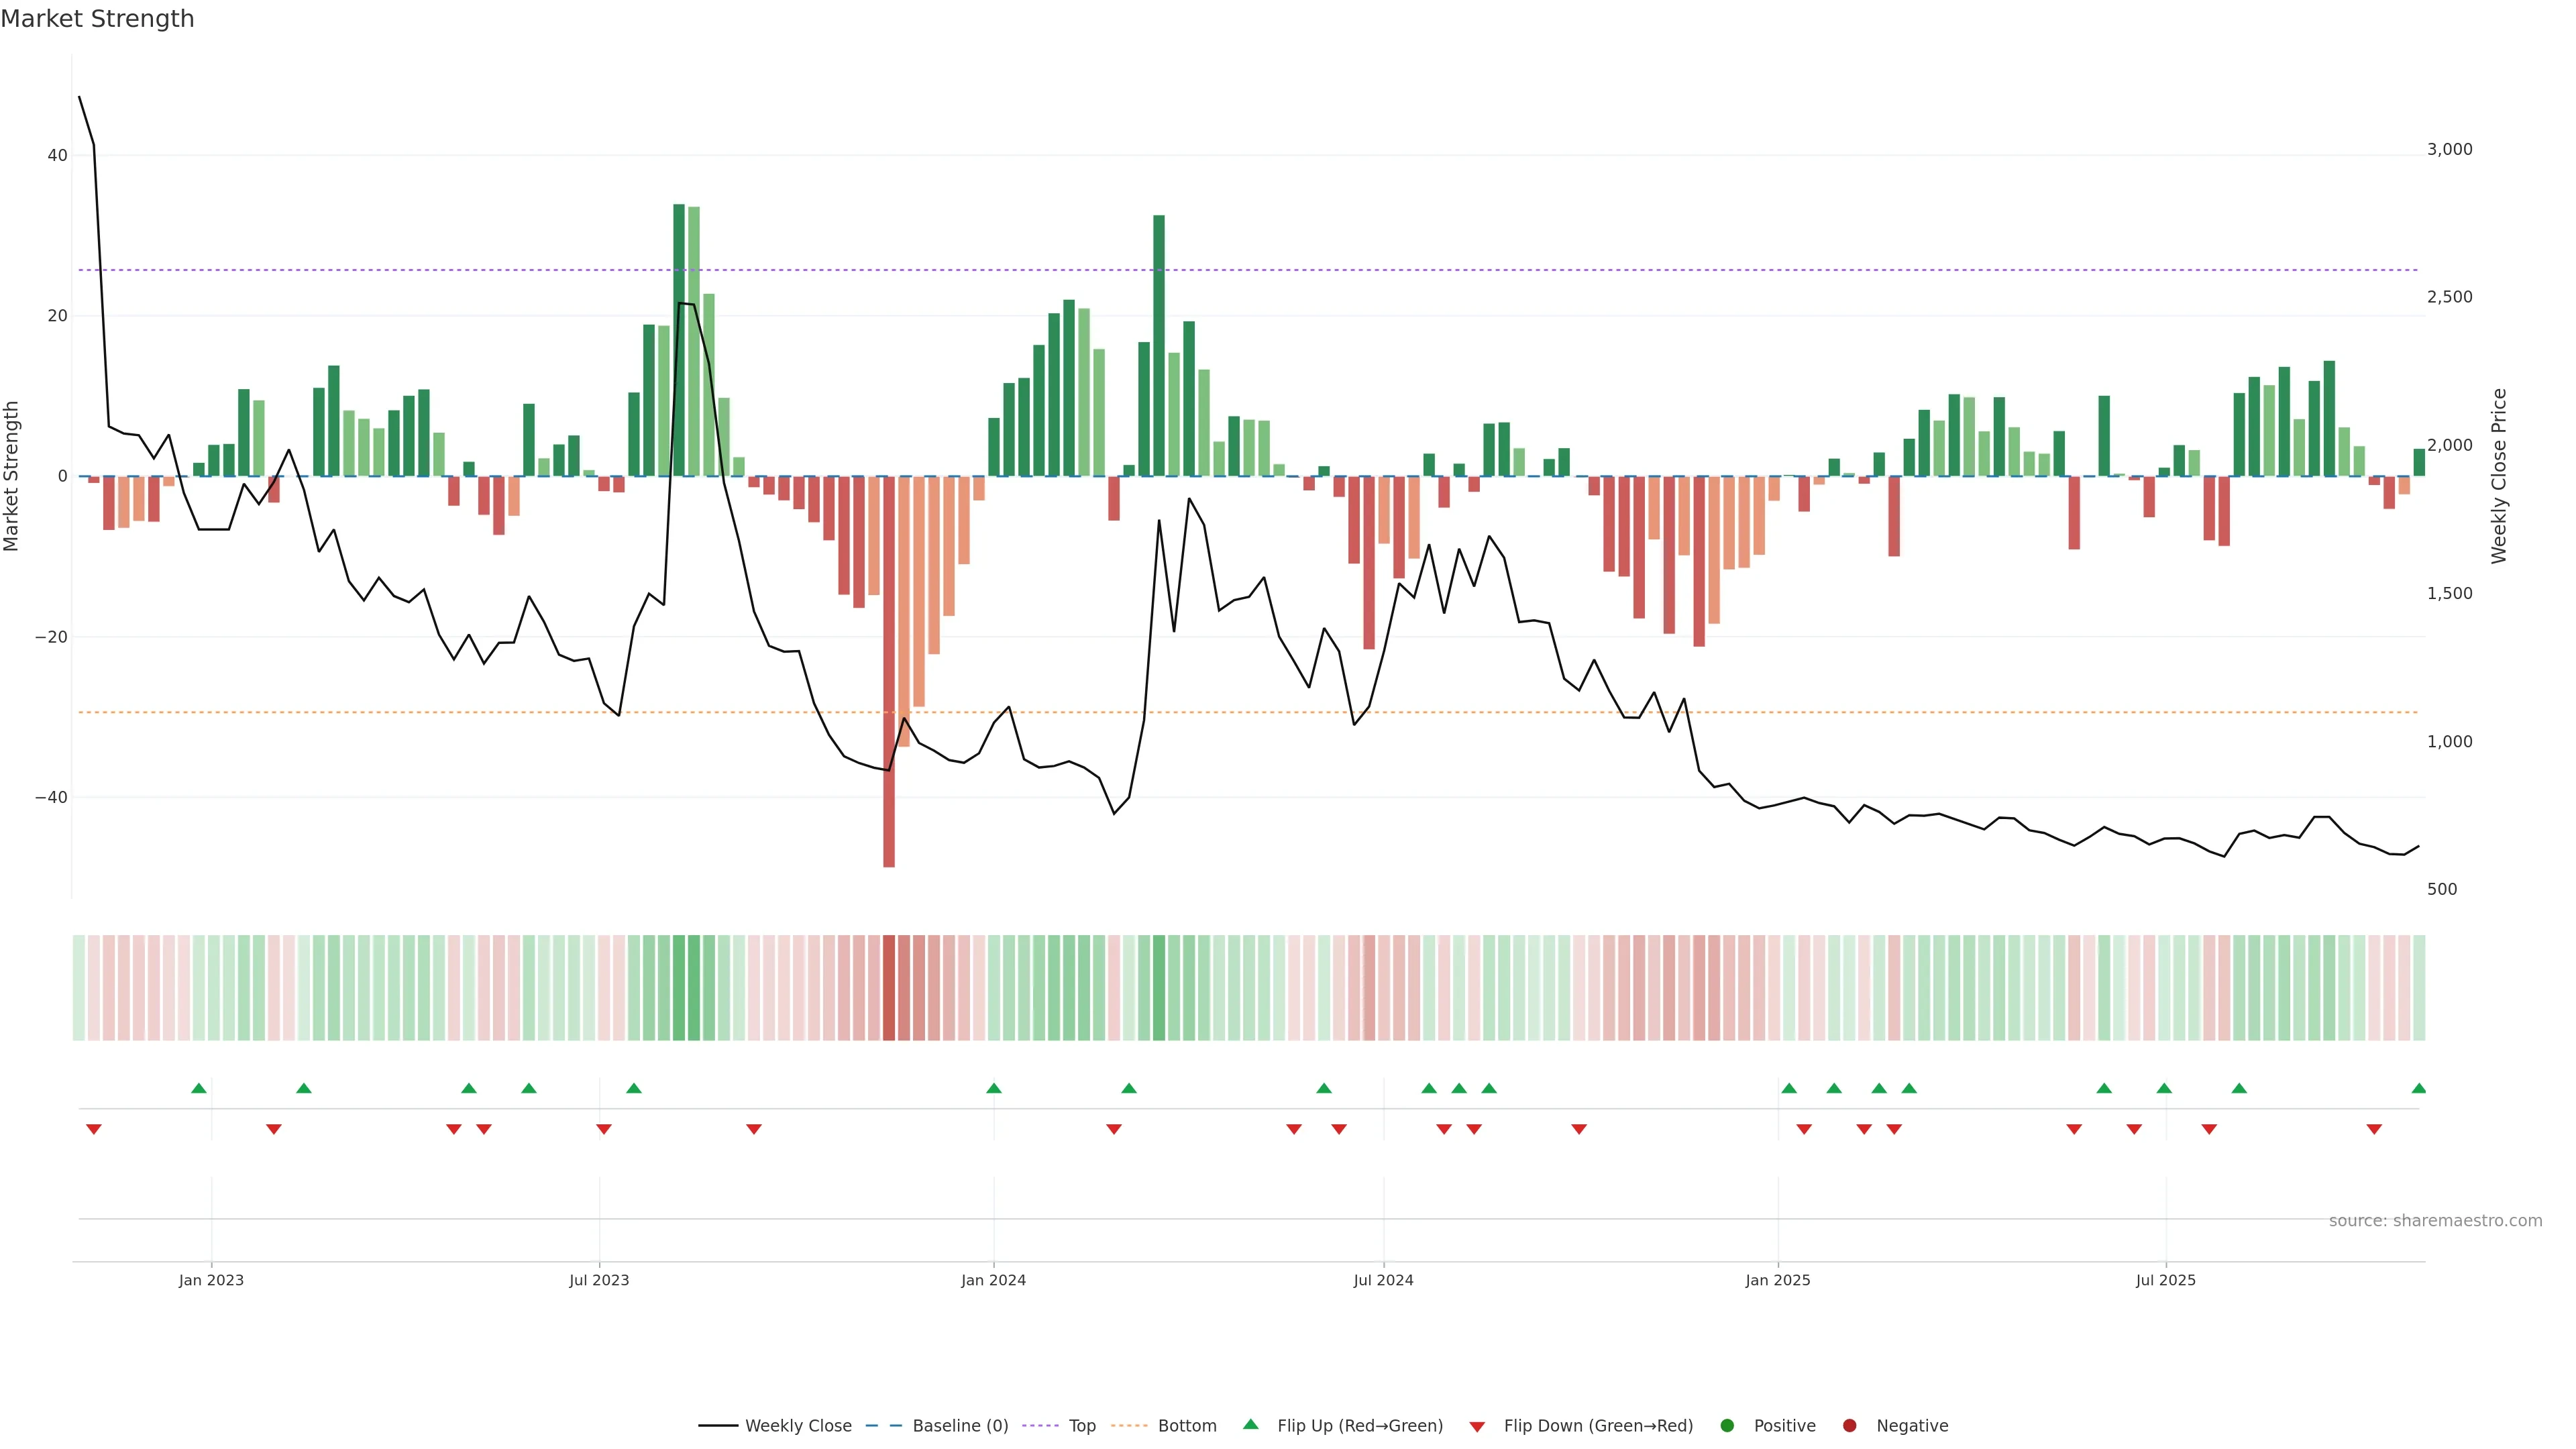This screenshot has height=1449, width=2576.
Task: Click the Flip Up green triangle legend icon
Action: point(1250,1424)
